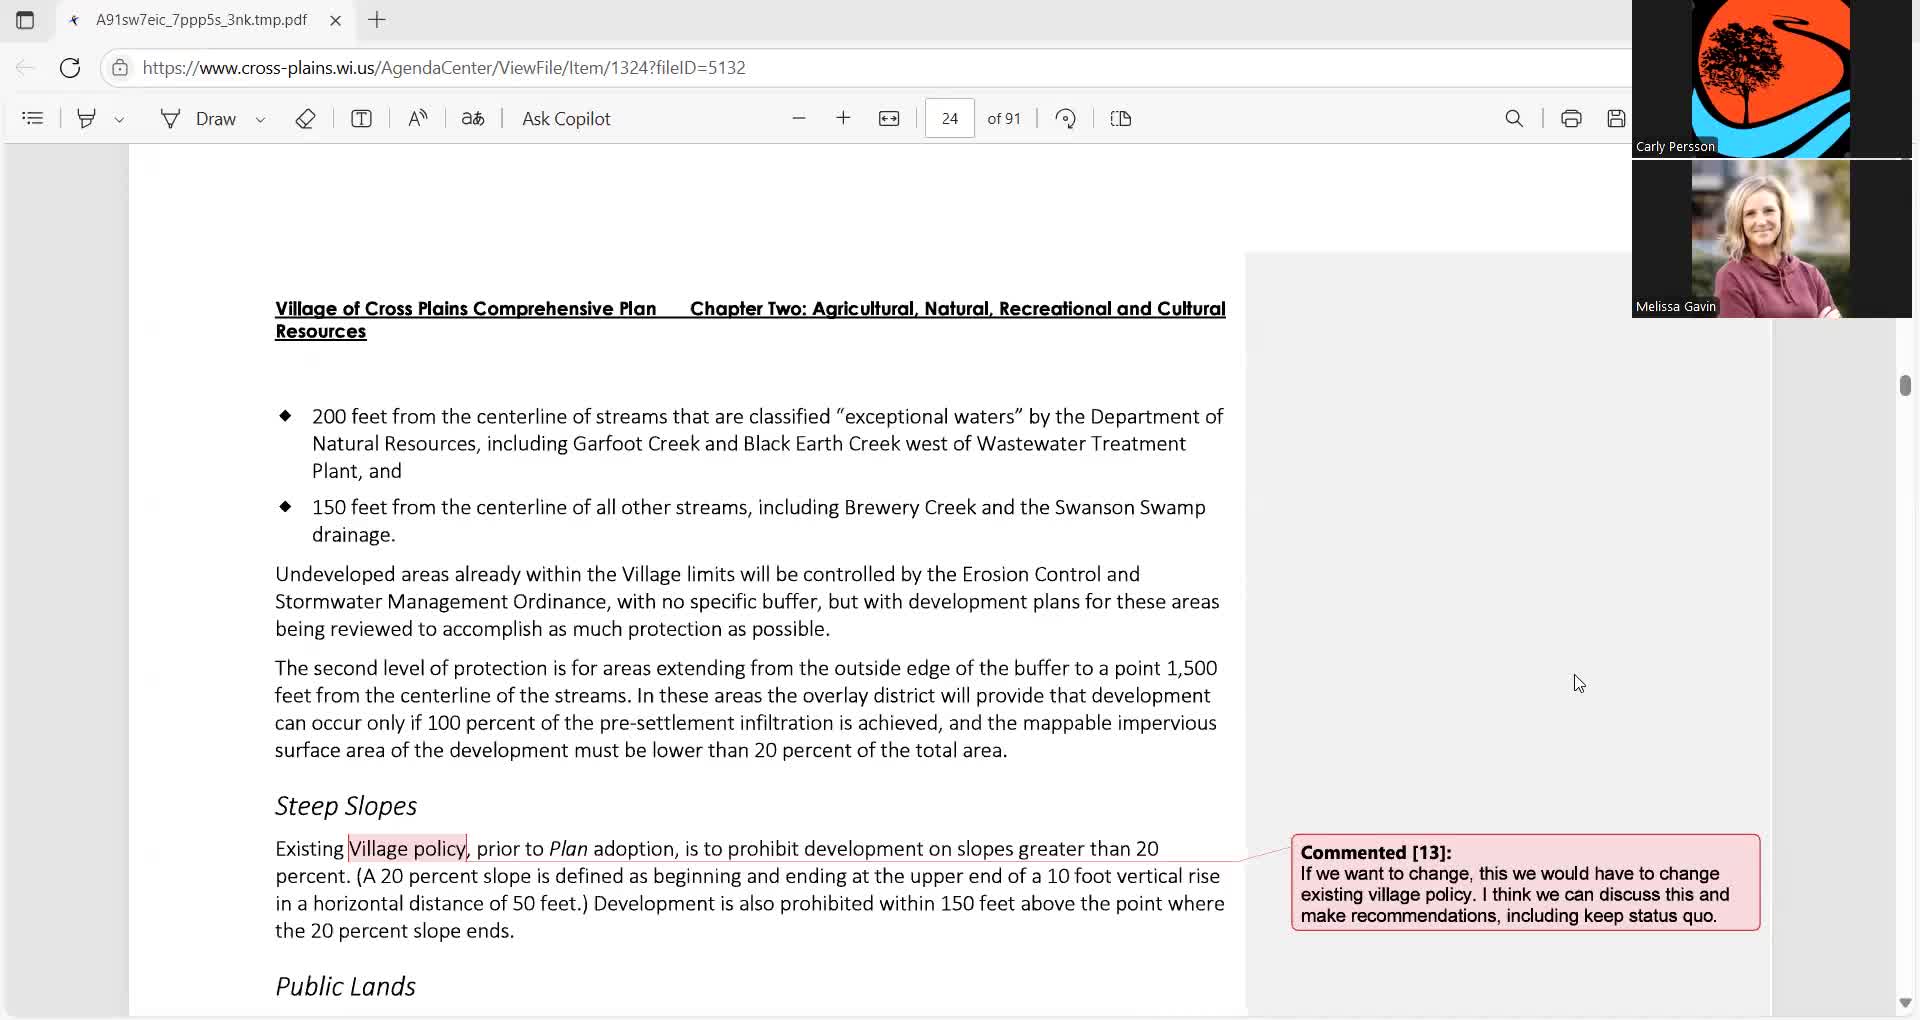Zoom in with the plus icon

pos(843,118)
